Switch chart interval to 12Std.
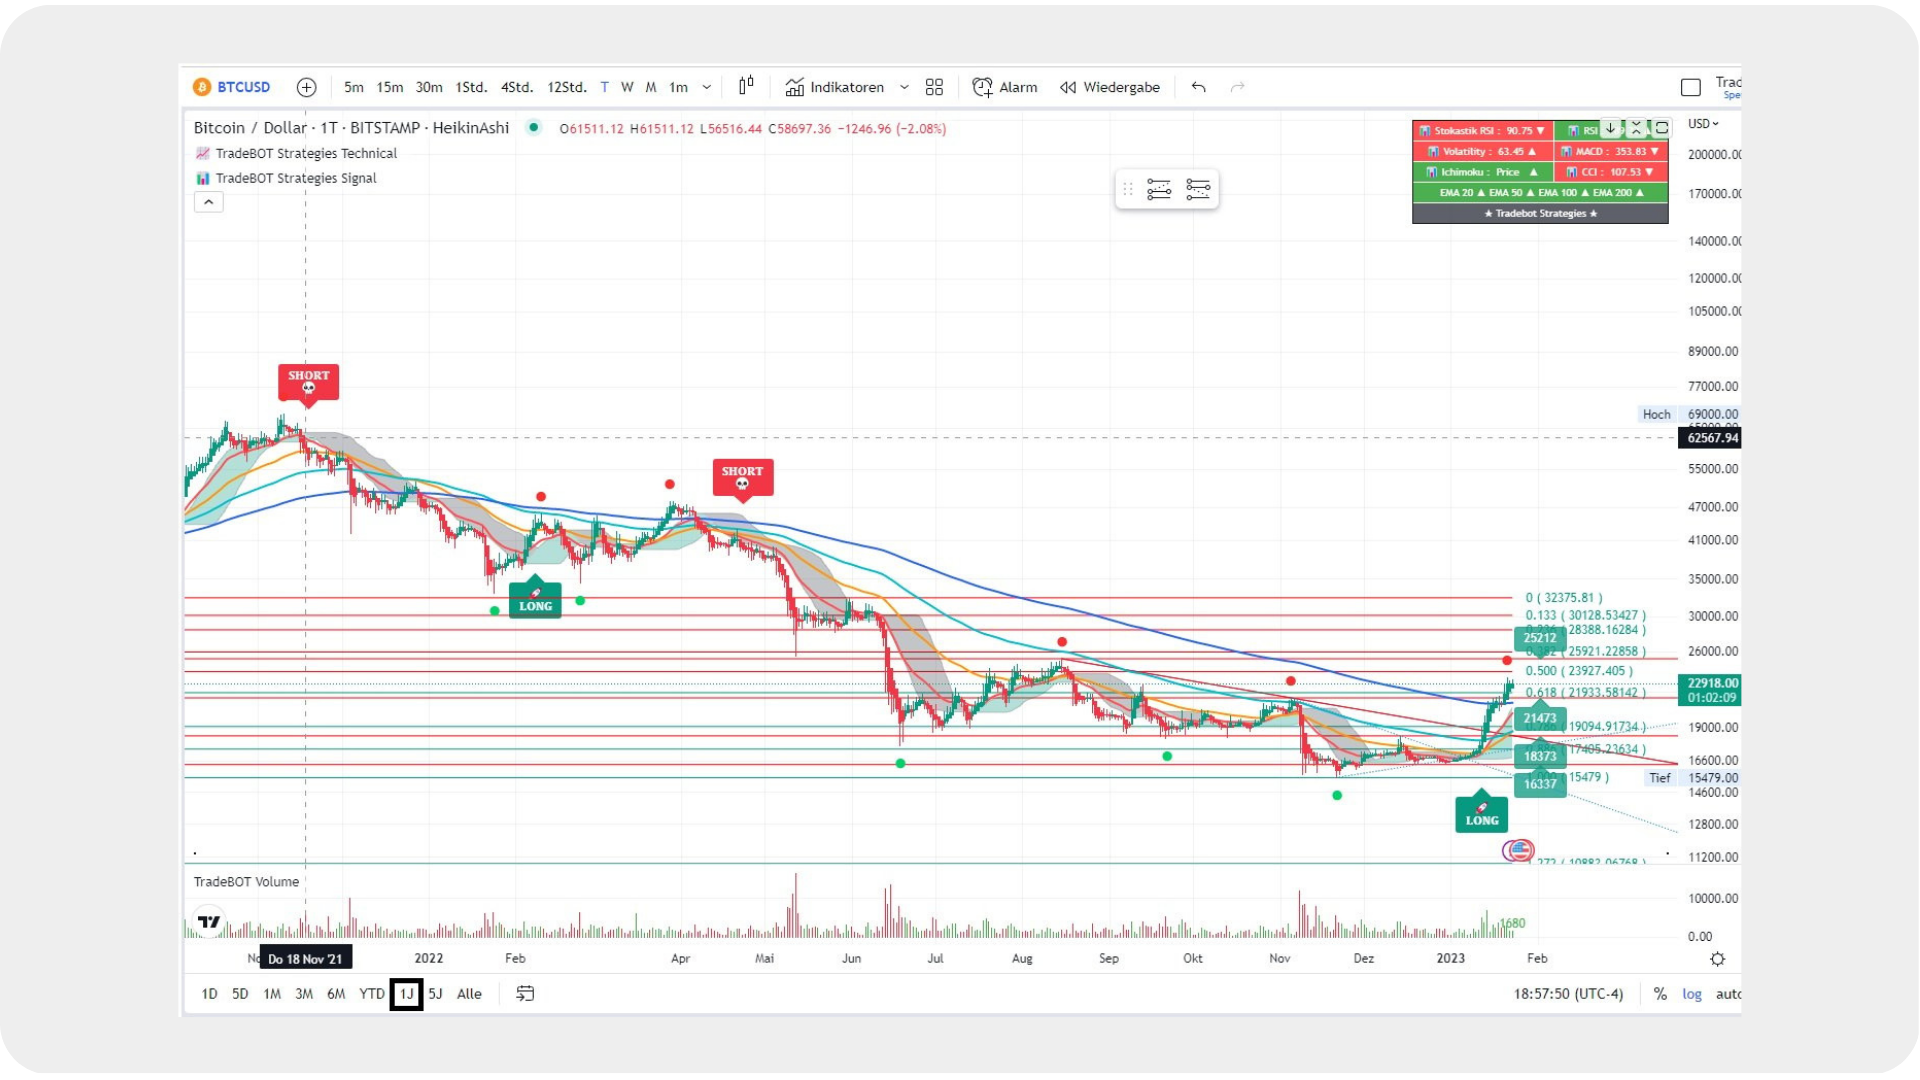1920x1080 pixels. 566,87
